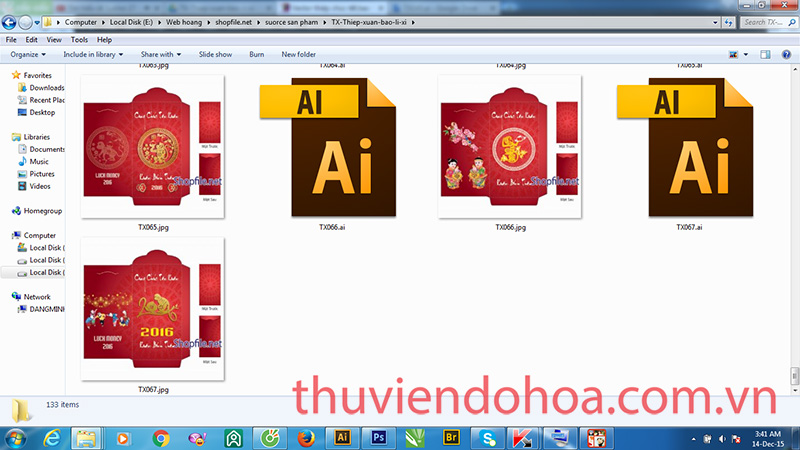Select Libraries in the navigation pane
This screenshot has width=800, height=450.
[37, 137]
